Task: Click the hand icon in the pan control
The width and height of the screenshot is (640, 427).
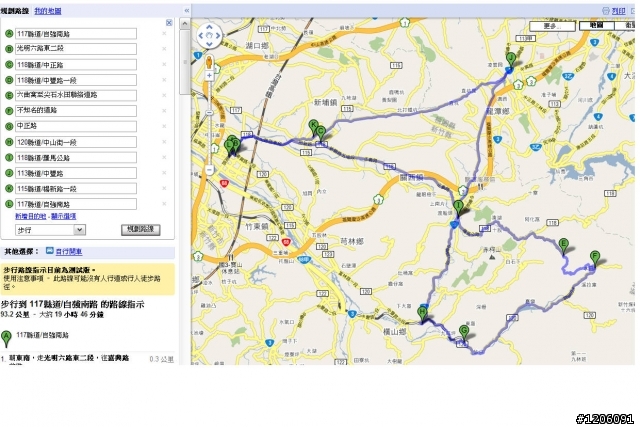Action: tap(209, 36)
